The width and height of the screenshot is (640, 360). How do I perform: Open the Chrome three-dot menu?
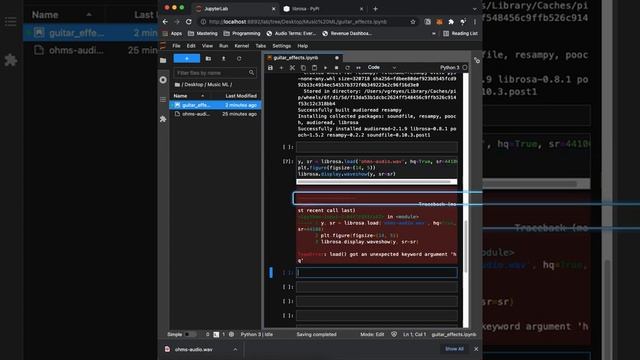475,22
